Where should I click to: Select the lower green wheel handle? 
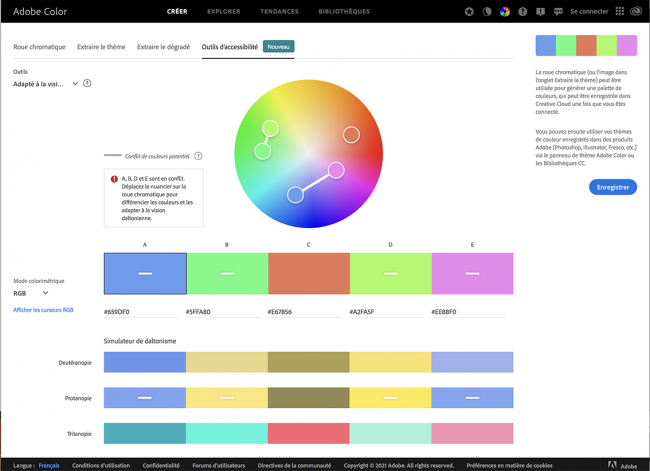coord(262,151)
